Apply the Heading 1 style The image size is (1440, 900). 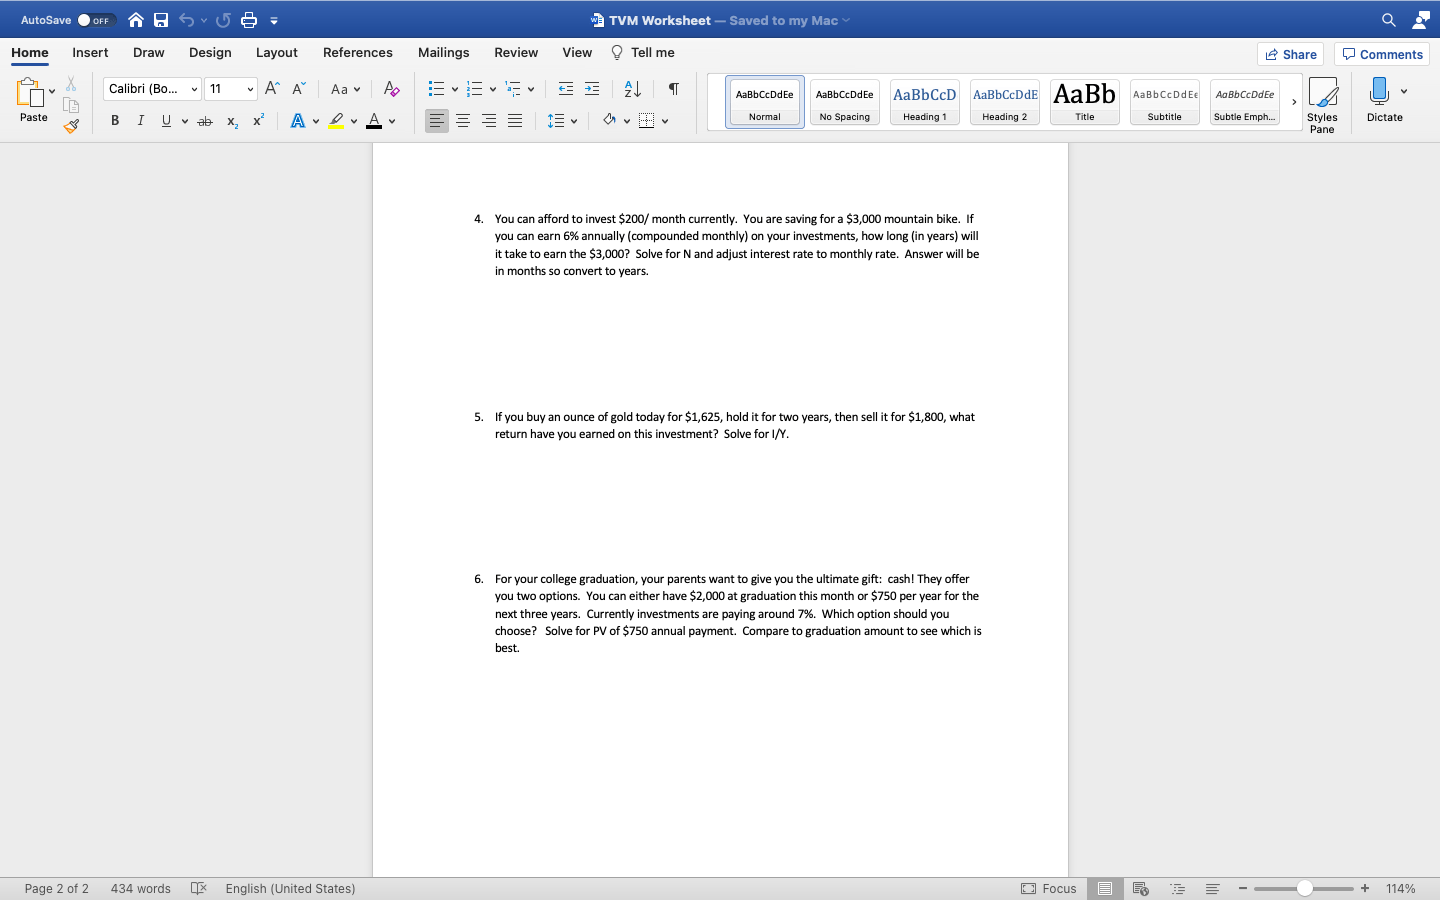[925, 102]
